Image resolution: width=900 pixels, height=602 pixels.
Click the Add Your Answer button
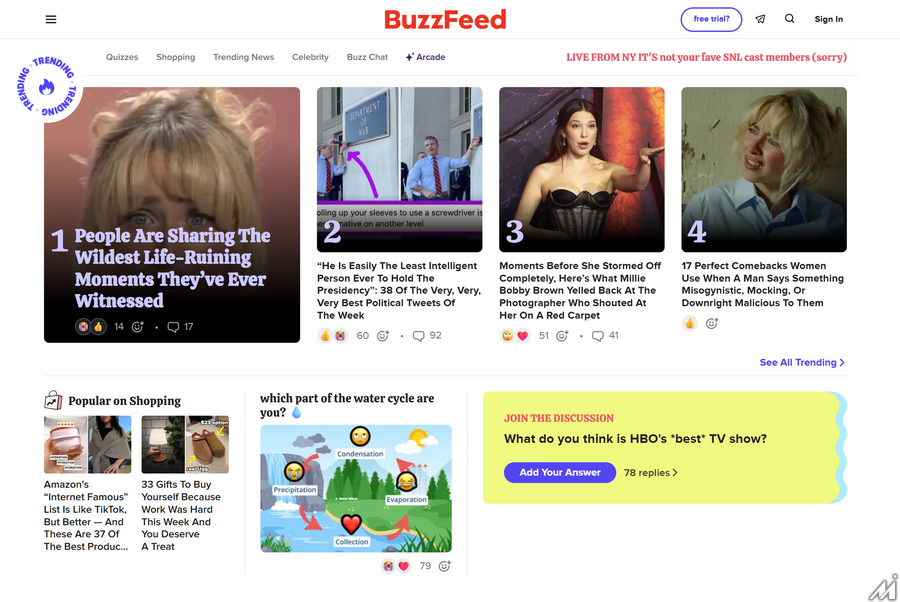560,472
